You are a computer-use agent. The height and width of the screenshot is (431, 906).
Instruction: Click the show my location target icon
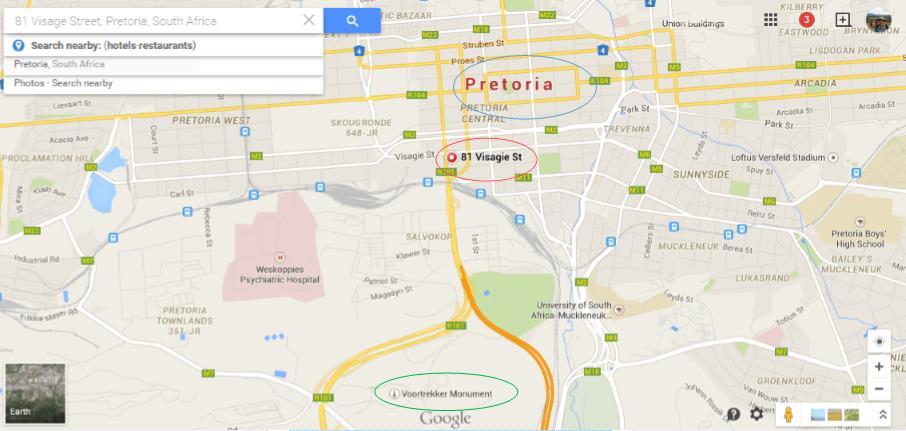[879, 341]
